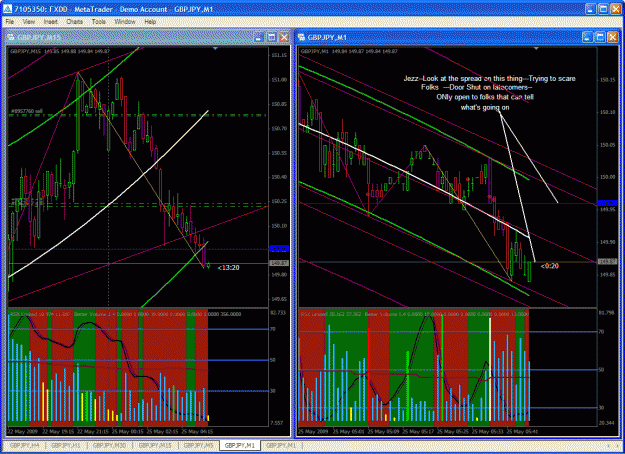The image size is (625, 454).
Task: Open the Charts menu
Action: (75, 22)
